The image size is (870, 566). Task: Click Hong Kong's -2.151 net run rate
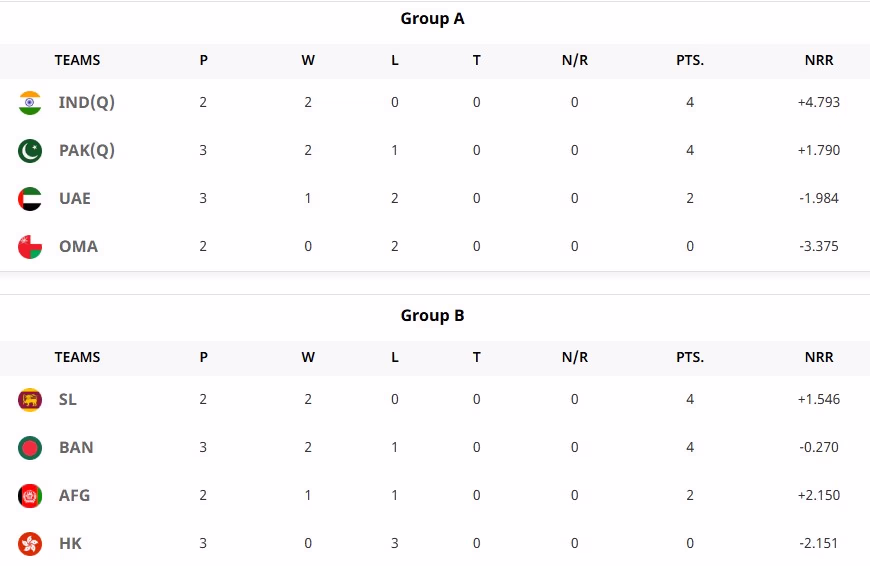pos(819,543)
